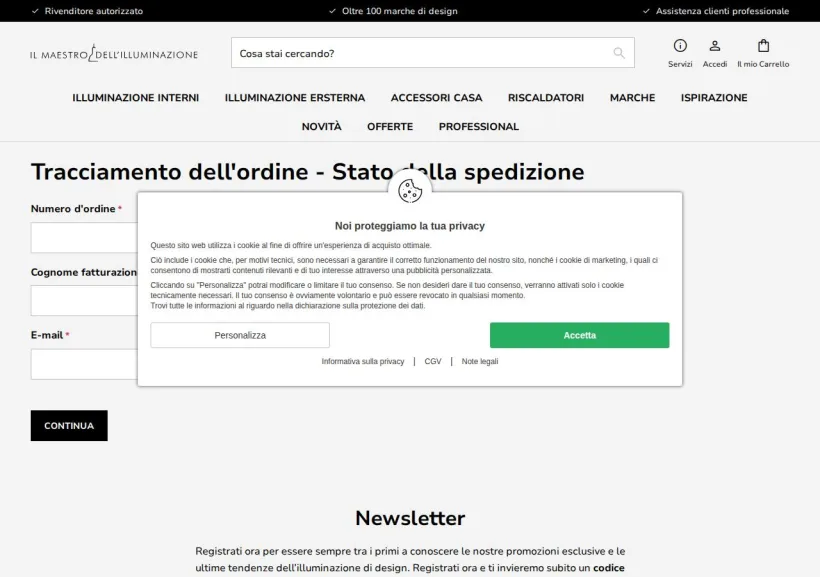Screen dimensions: 820x577
Task: Click the Continua button
Action: coord(69,425)
